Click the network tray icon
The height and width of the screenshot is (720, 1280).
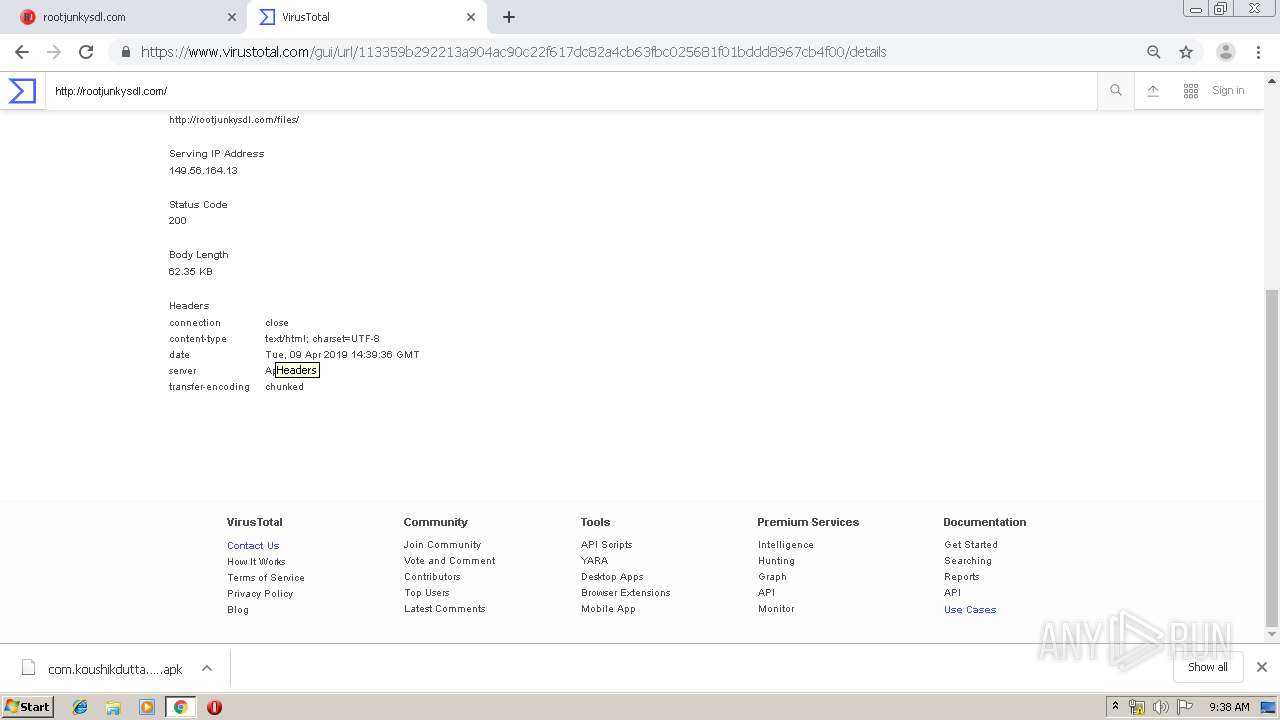1137,707
